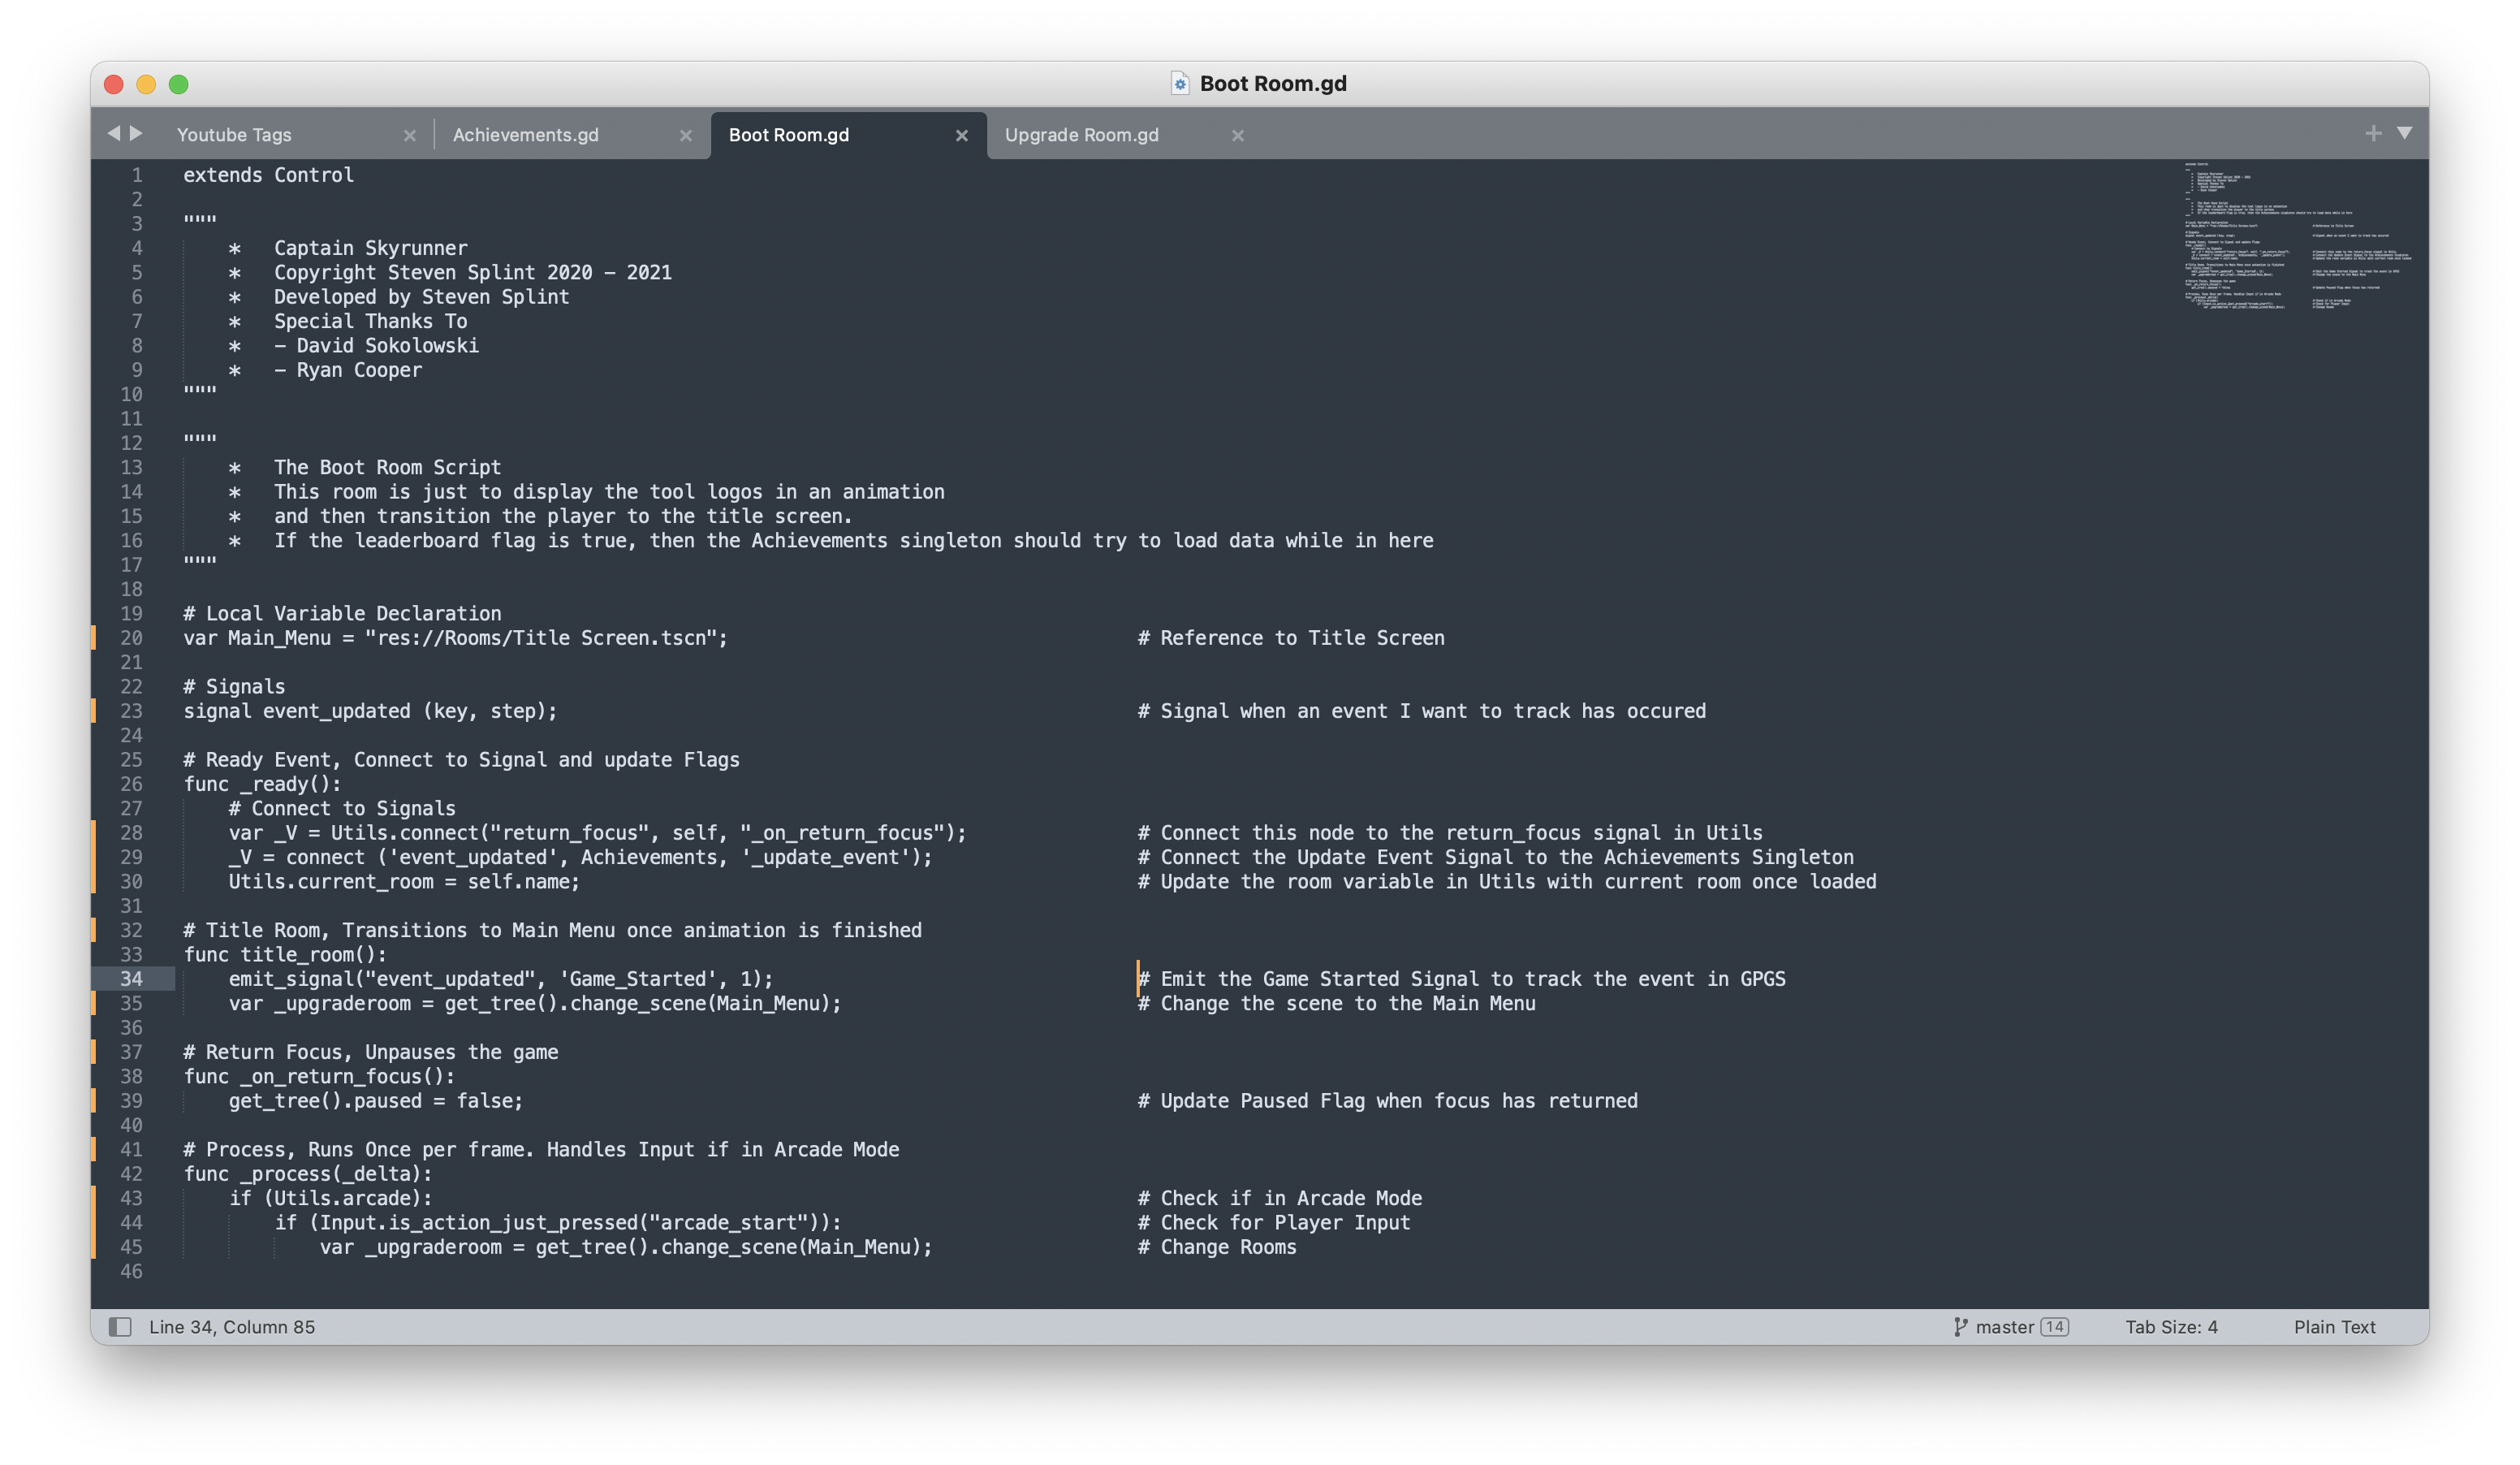Click the green zoom window button
Image resolution: width=2520 pixels, height=1465 pixels.
[179, 84]
